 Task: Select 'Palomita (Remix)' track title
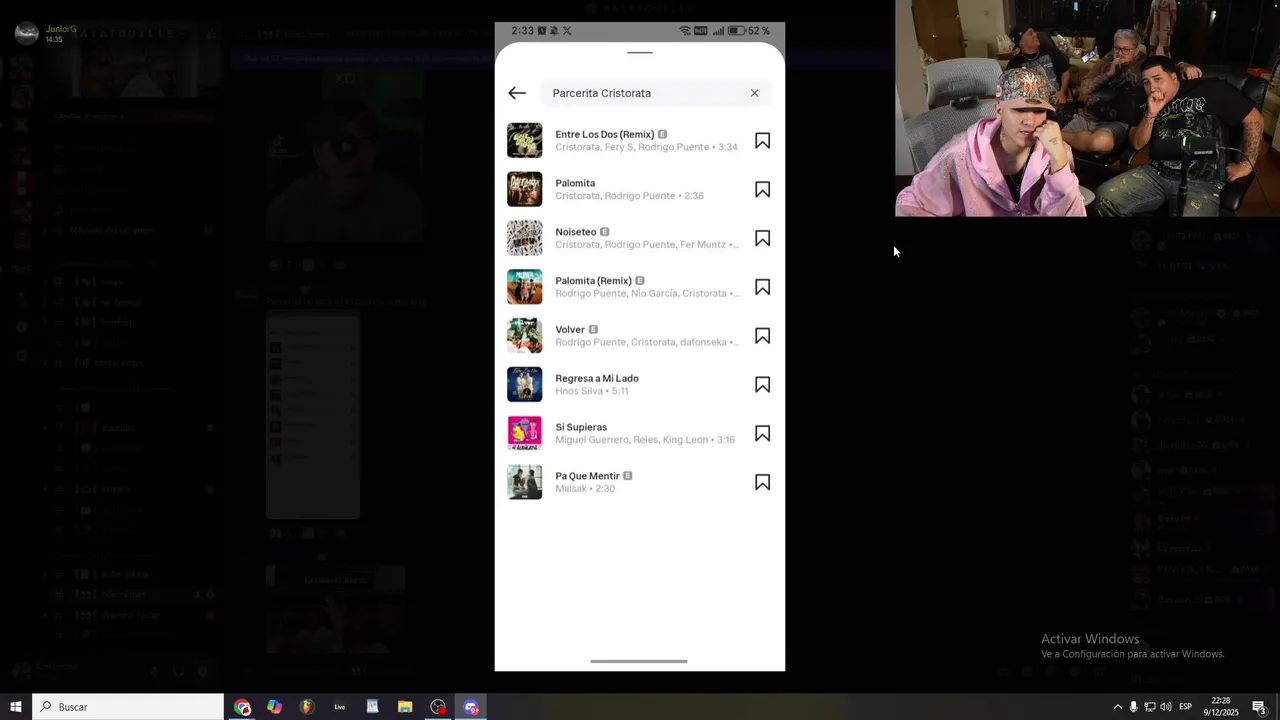(593, 281)
